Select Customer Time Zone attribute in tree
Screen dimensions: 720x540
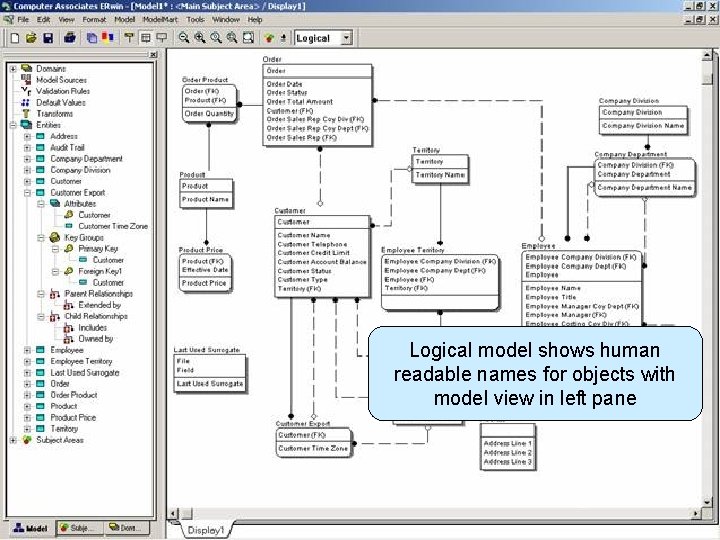(113, 226)
